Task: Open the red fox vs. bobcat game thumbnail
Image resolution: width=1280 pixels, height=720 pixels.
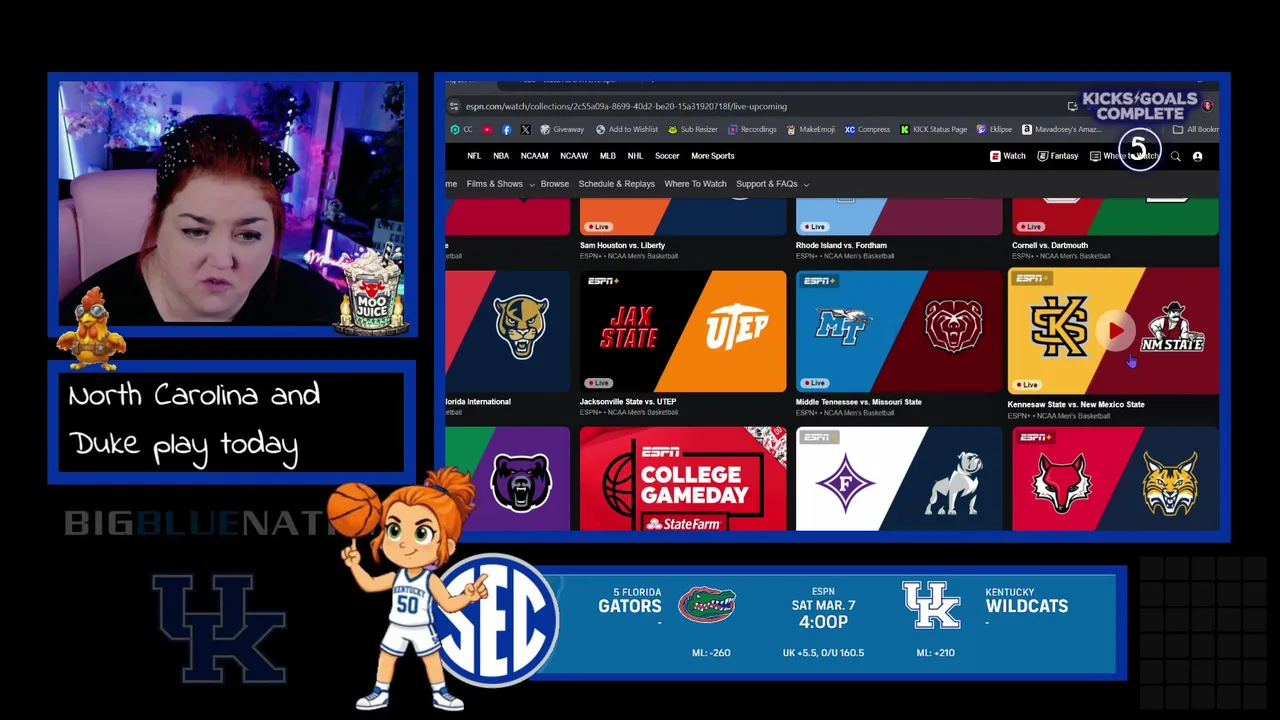Action: (1116, 478)
